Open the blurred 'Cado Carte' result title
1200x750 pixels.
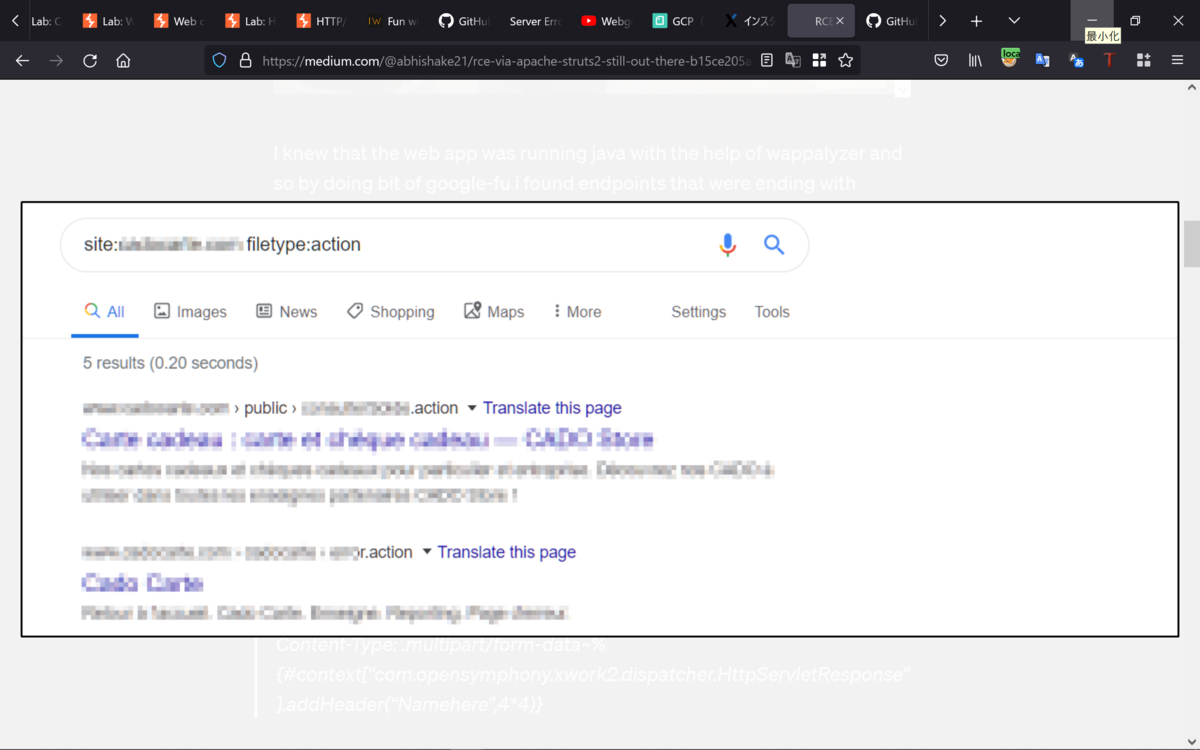tap(143, 583)
